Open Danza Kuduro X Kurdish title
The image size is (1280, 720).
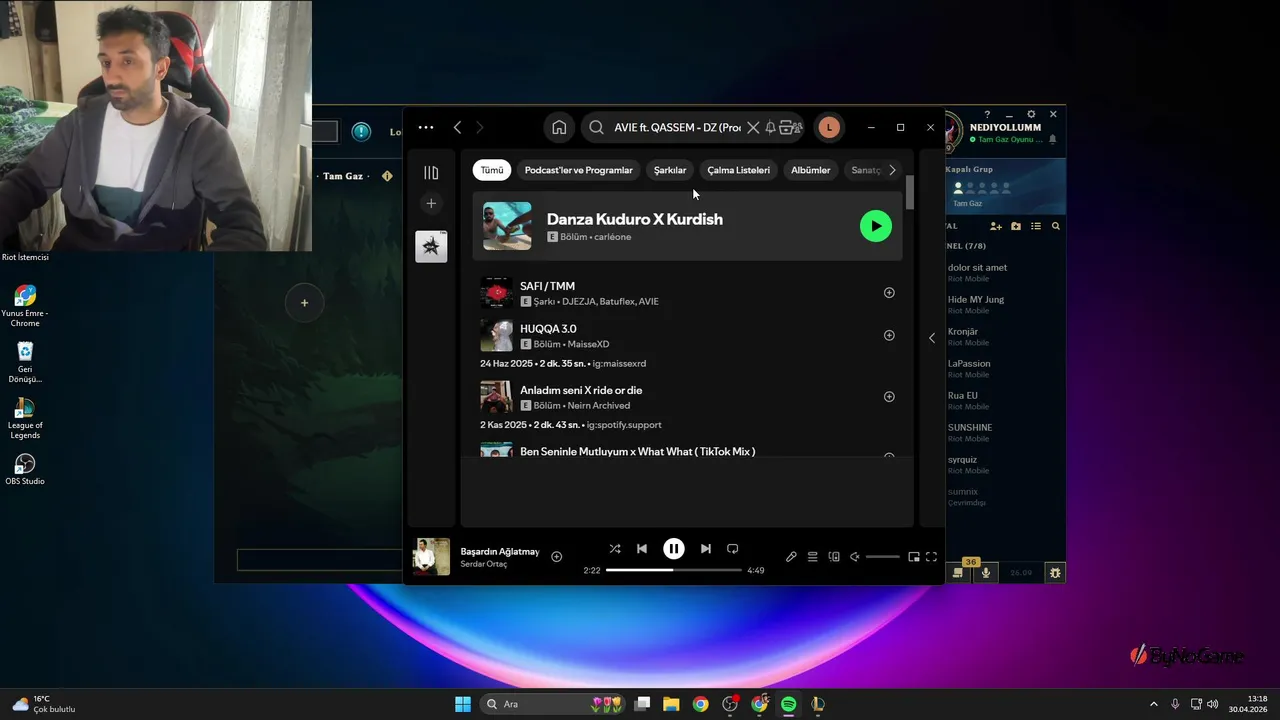635,219
